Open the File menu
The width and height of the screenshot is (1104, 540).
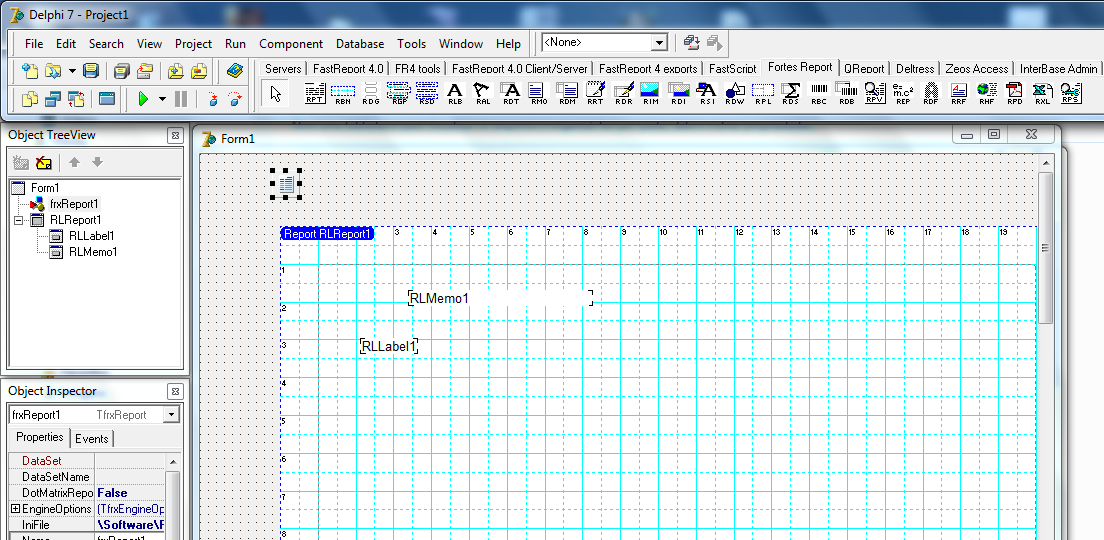coord(34,44)
